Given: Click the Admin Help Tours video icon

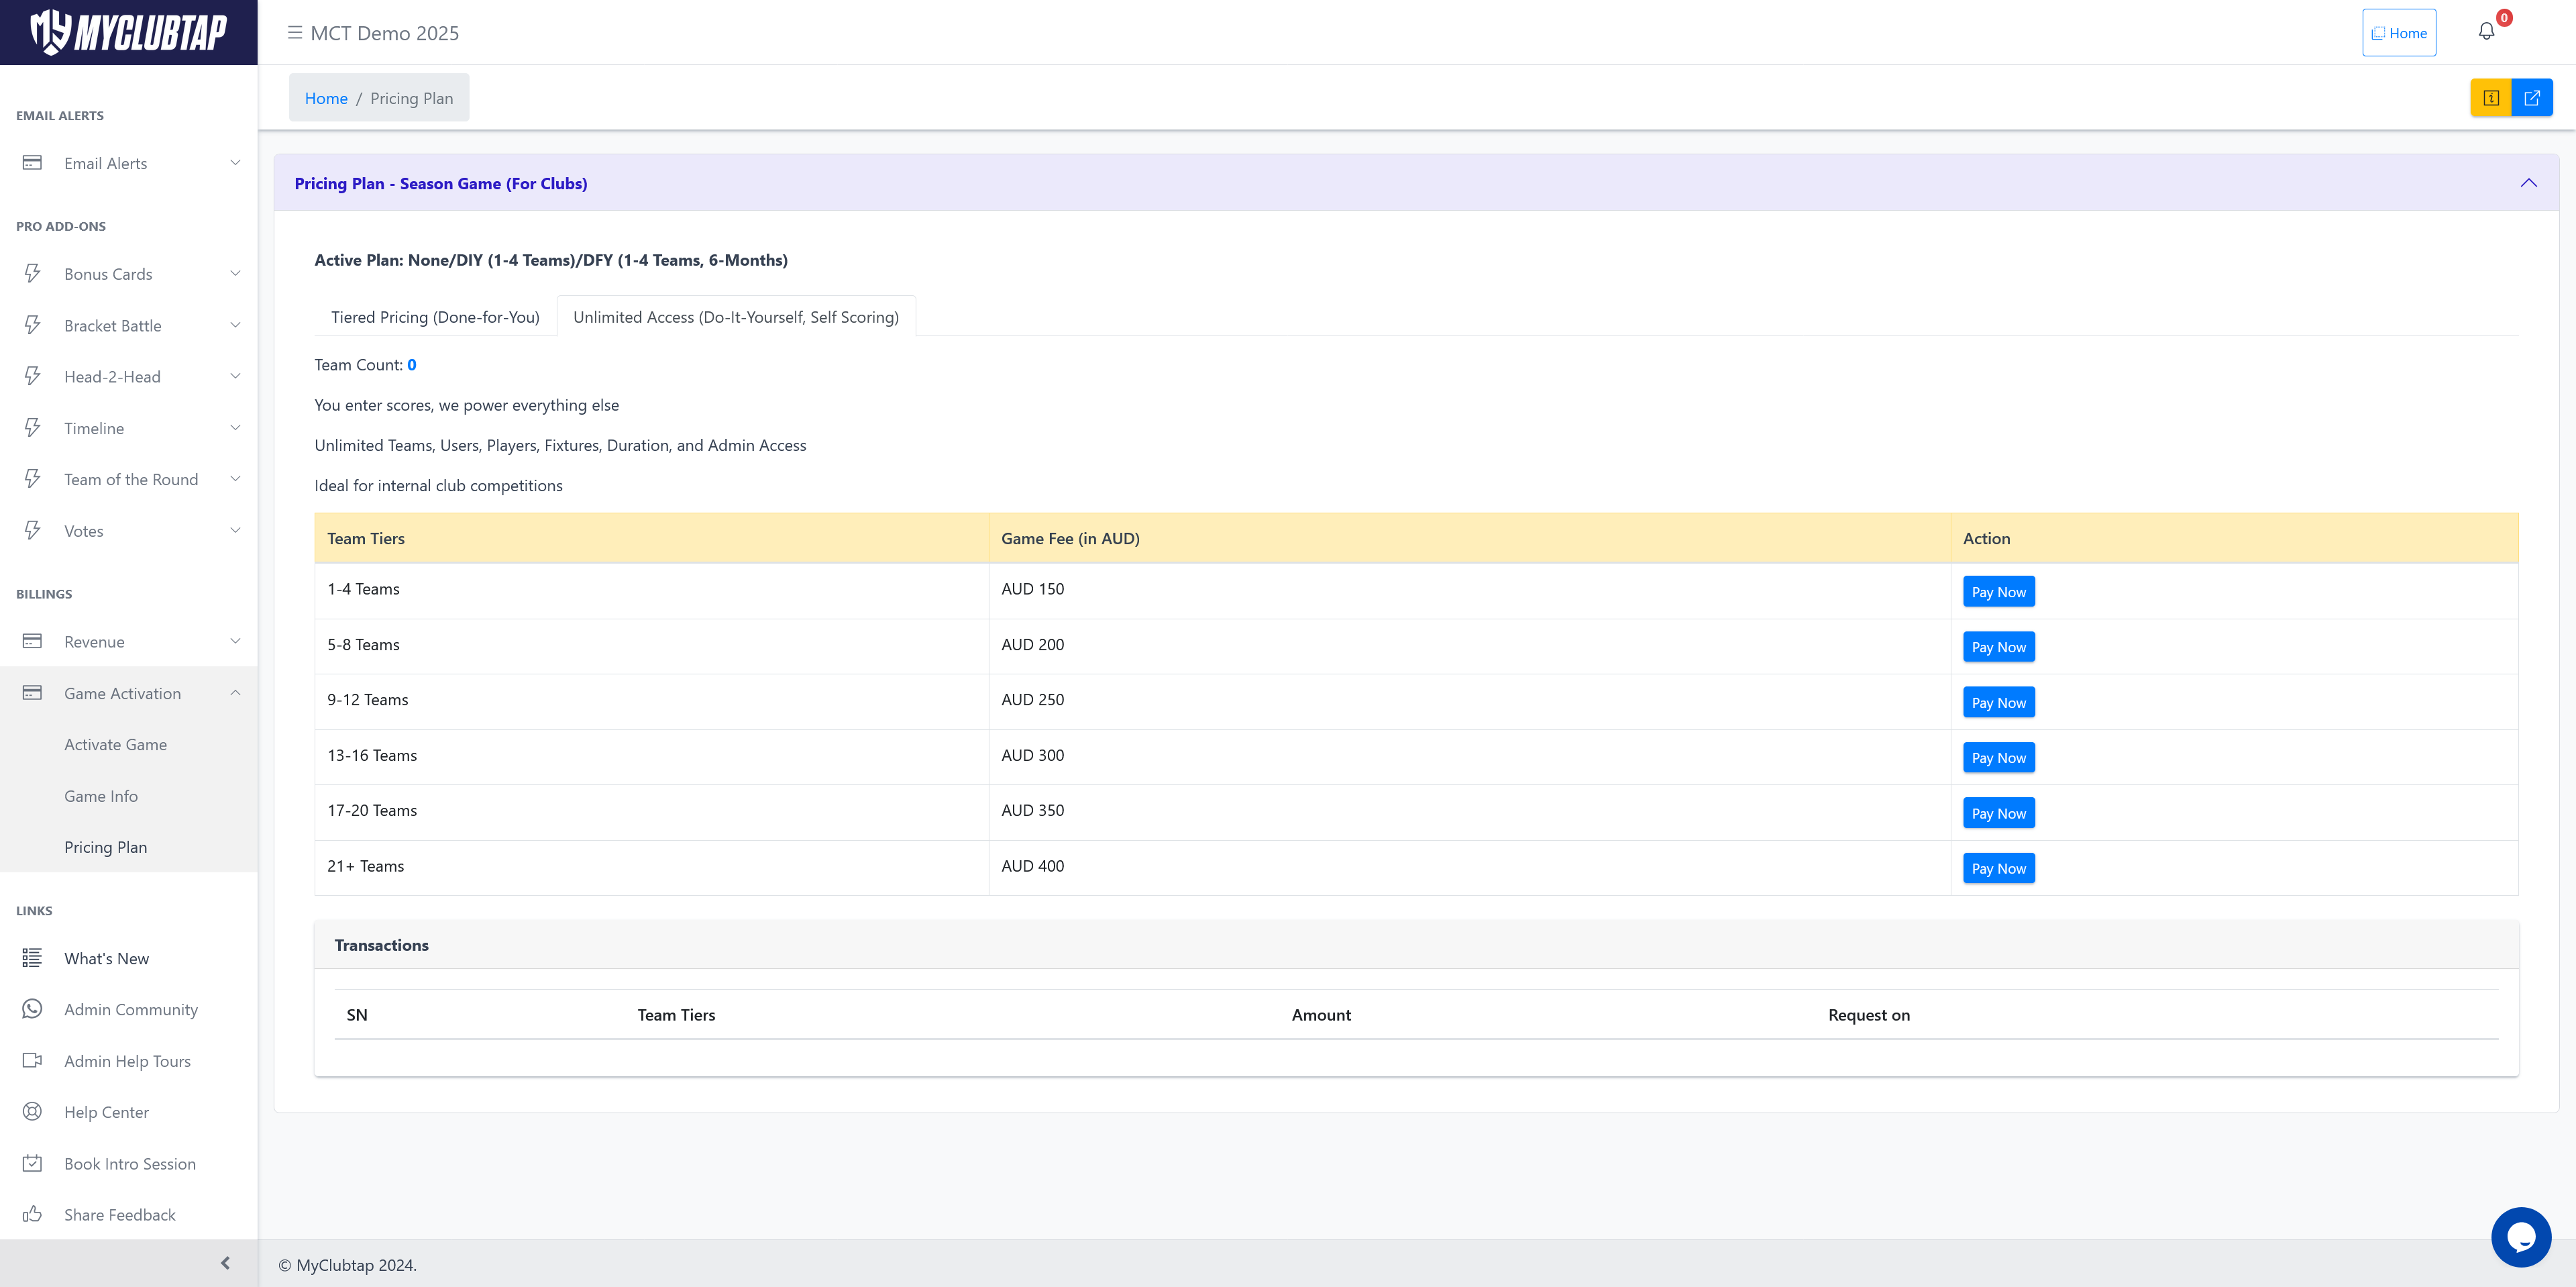Looking at the screenshot, I should point(32,1060).
